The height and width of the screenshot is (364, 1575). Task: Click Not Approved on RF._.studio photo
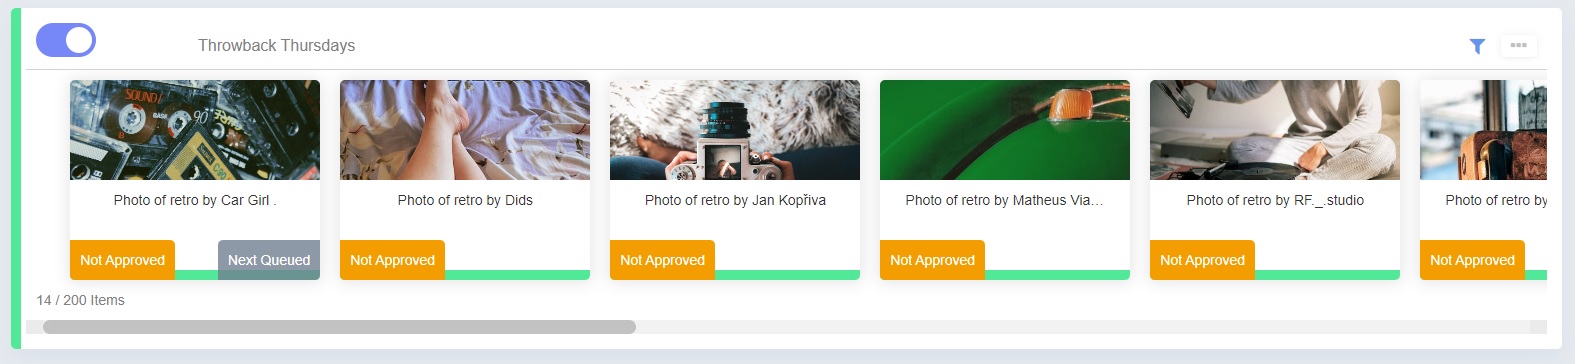point(1202,260)
